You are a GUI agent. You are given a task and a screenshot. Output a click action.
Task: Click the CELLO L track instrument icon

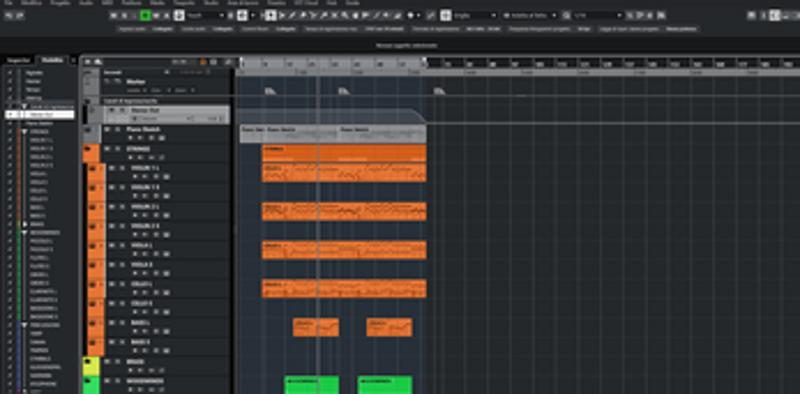pos(93,285)
